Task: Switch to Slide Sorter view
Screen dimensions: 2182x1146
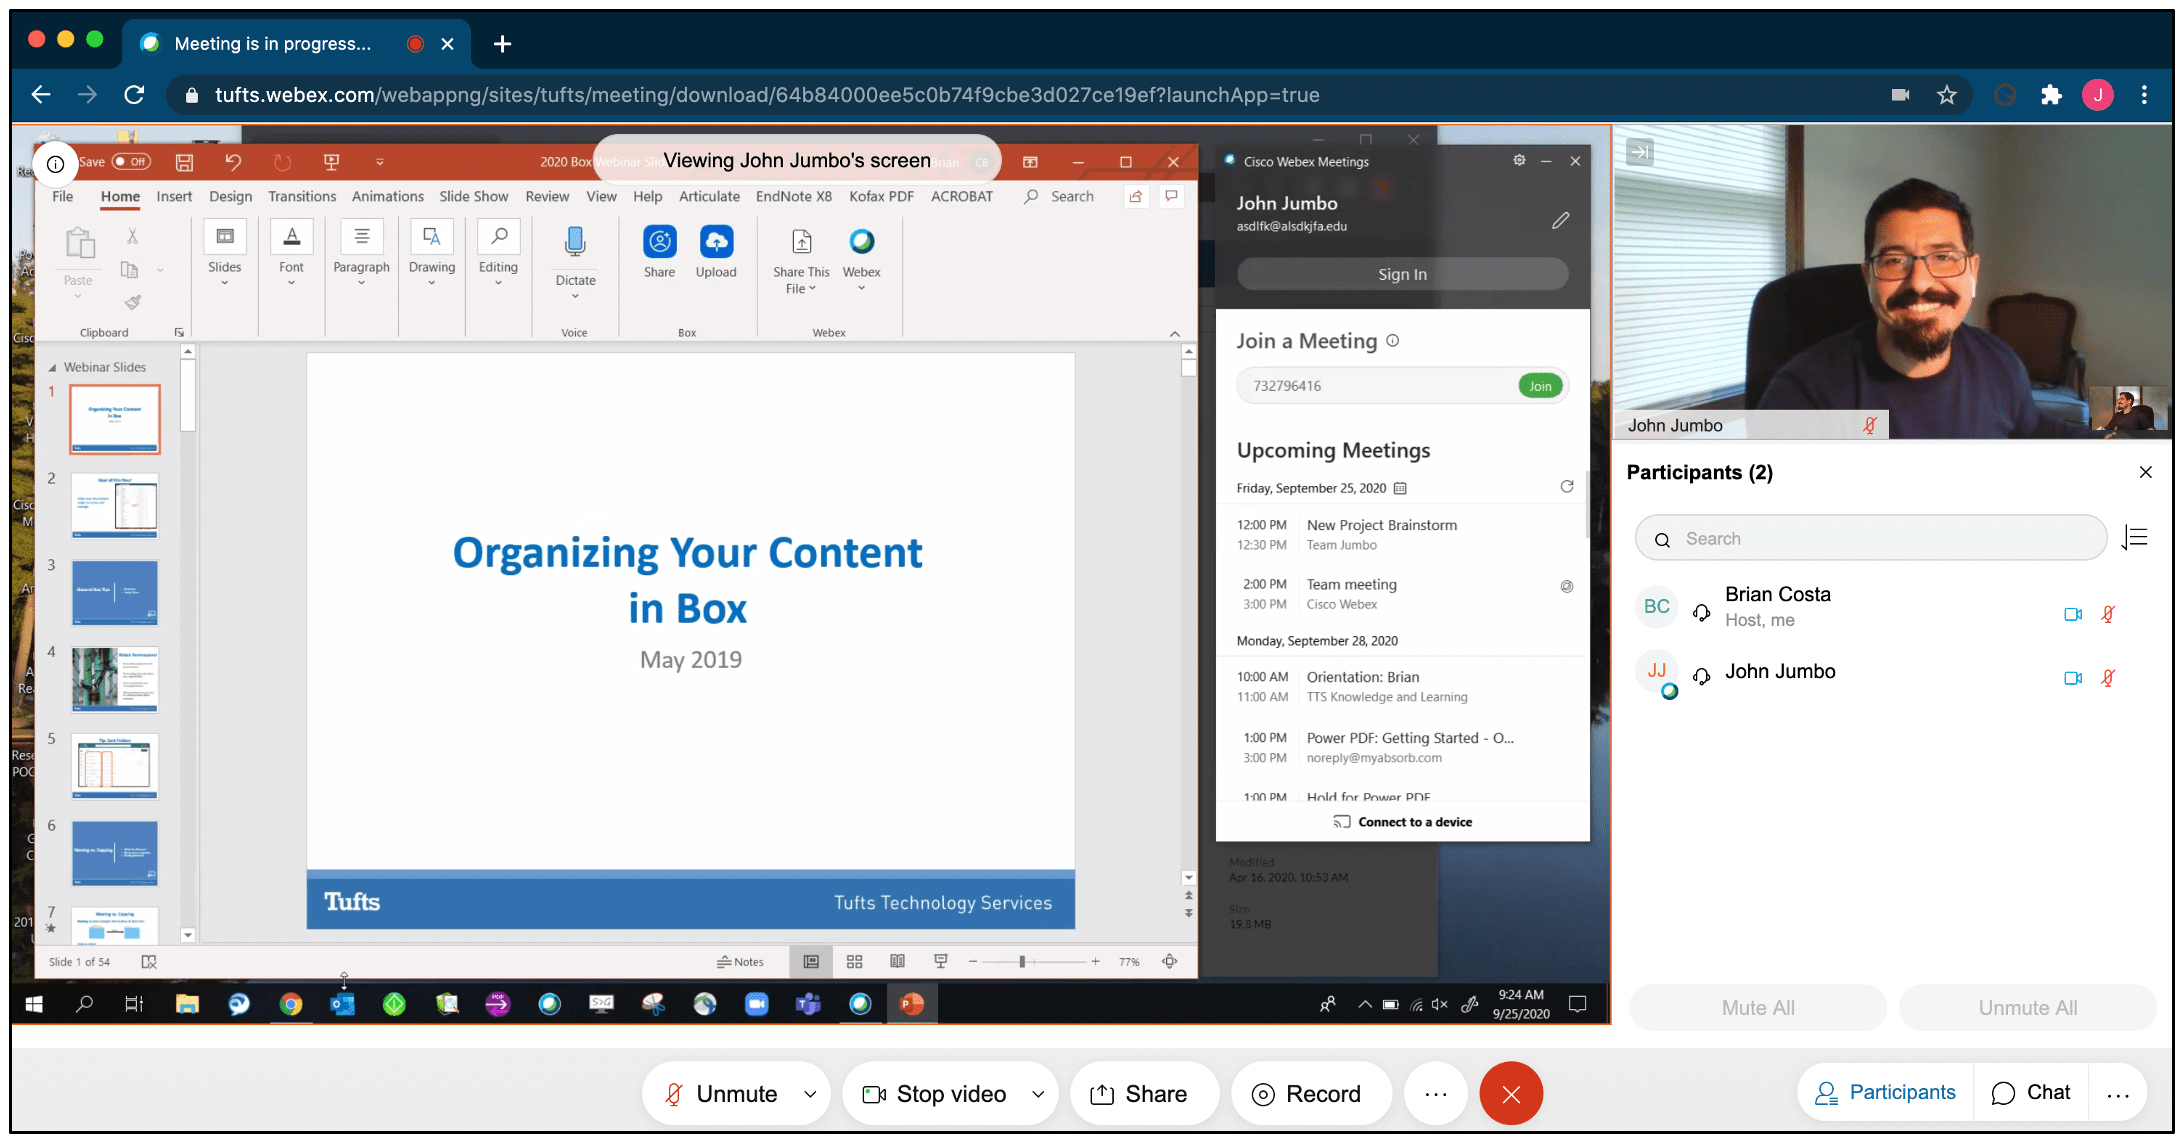Action: (854, 961)
